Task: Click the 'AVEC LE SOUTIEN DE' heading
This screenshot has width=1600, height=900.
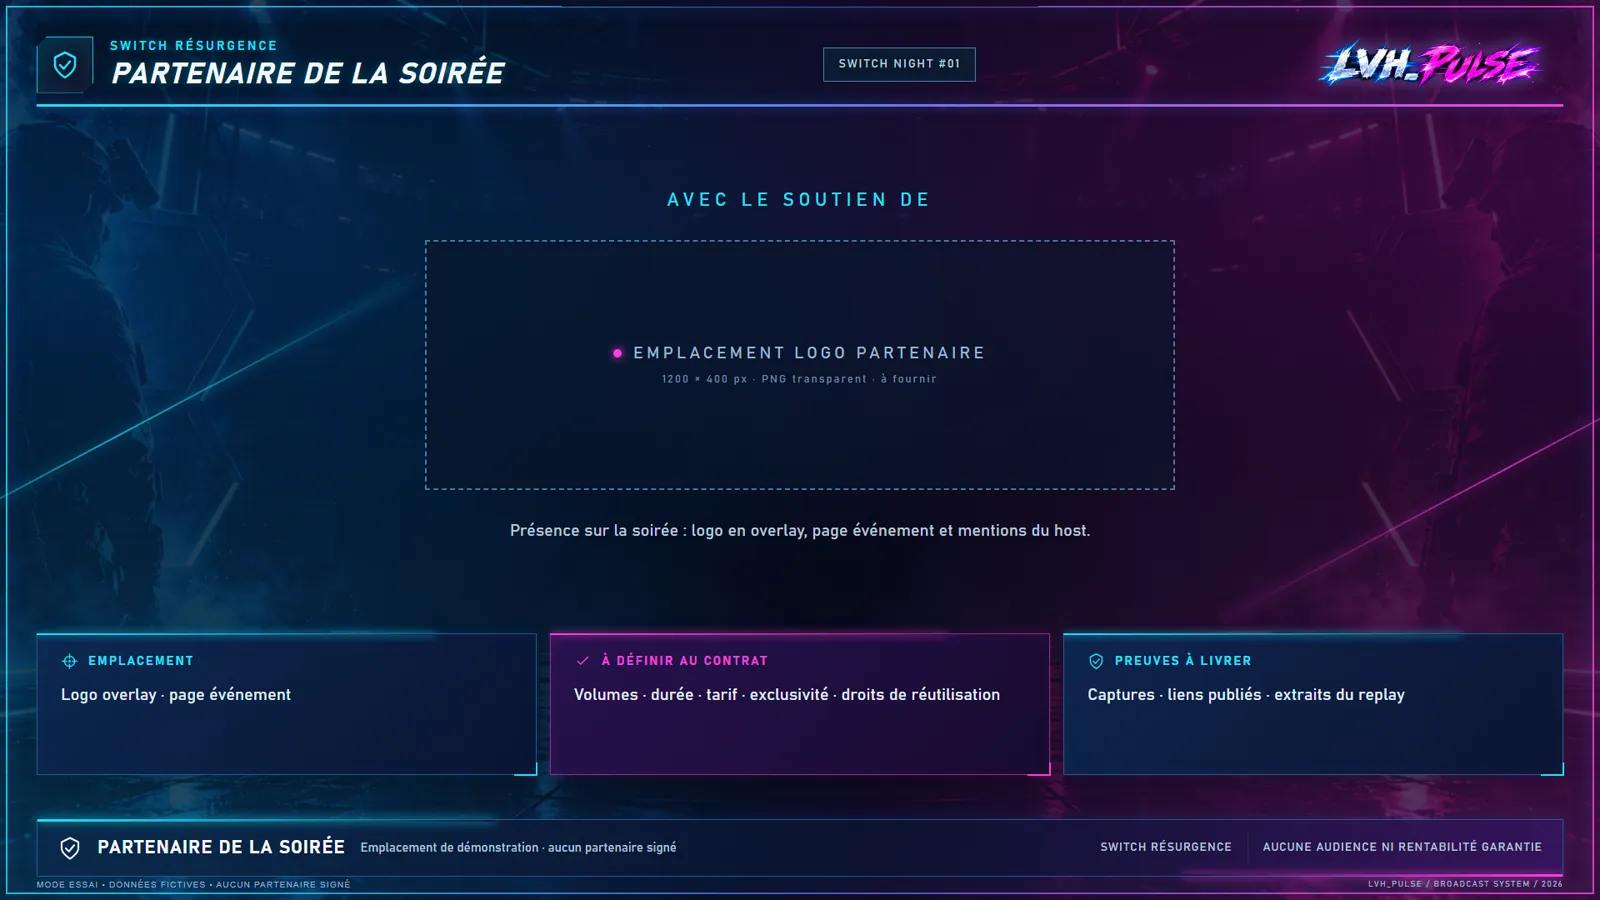Action: click(799, 200)
